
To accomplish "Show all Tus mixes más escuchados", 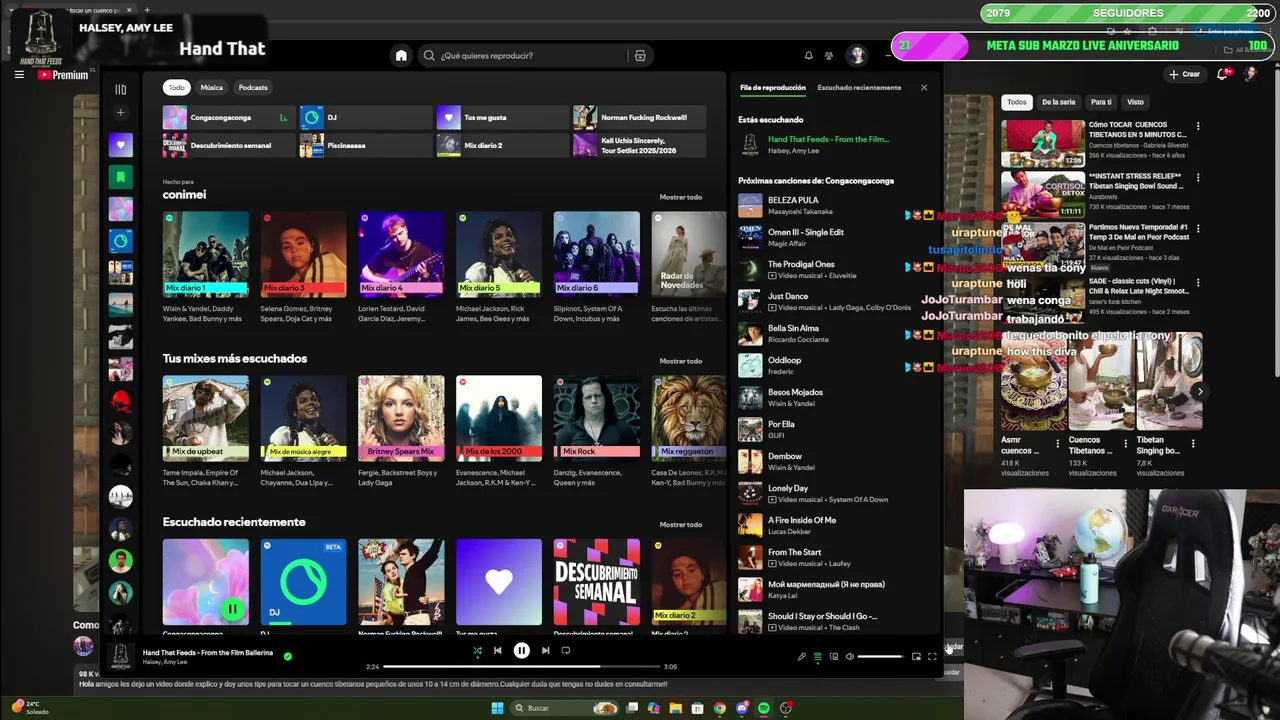I will 680,361.
